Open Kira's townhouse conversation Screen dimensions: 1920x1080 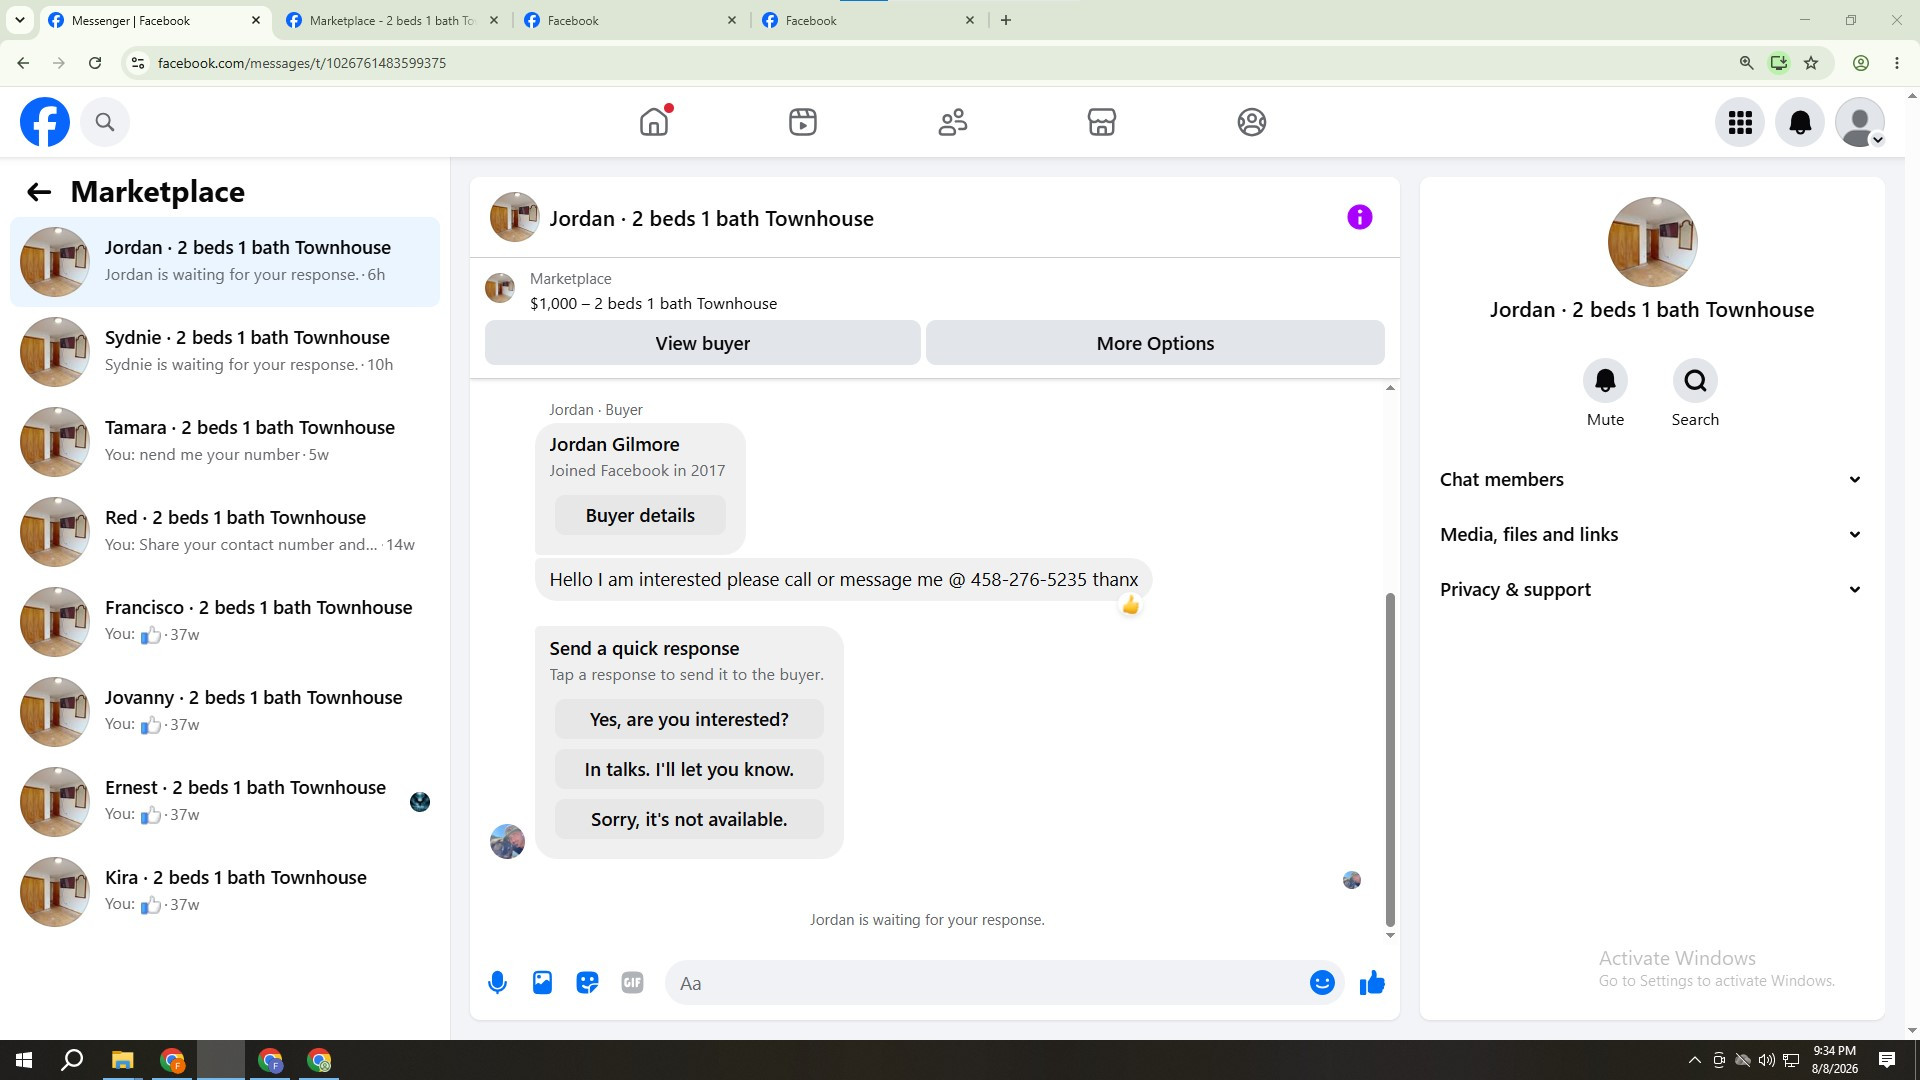coord(225,892)
